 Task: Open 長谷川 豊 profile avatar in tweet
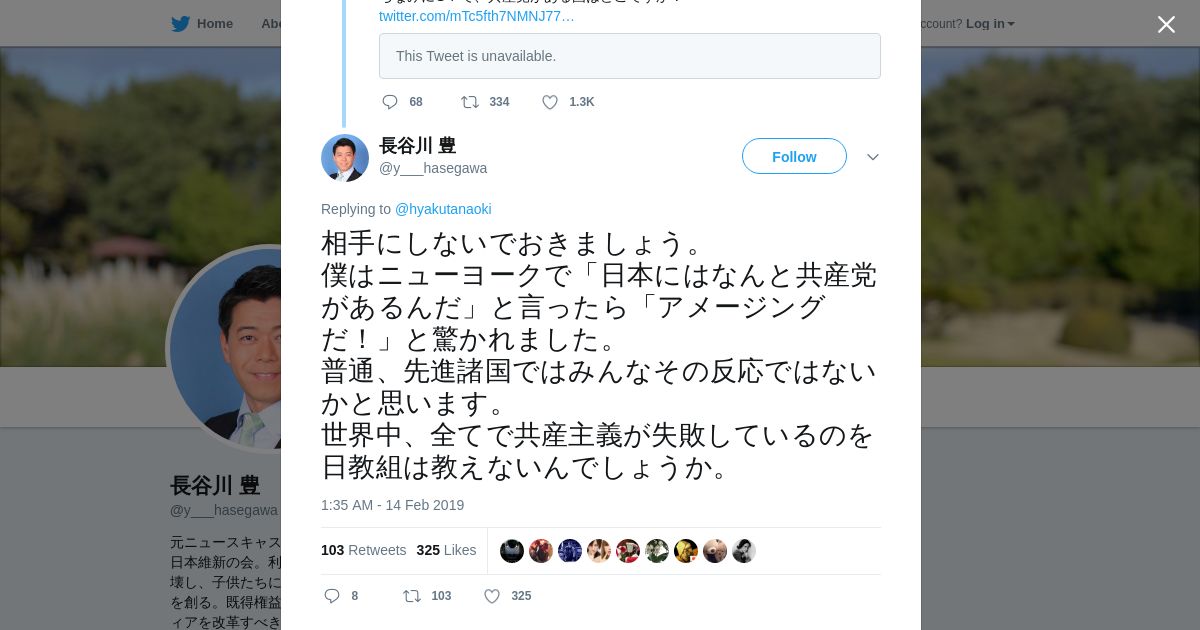345,158
